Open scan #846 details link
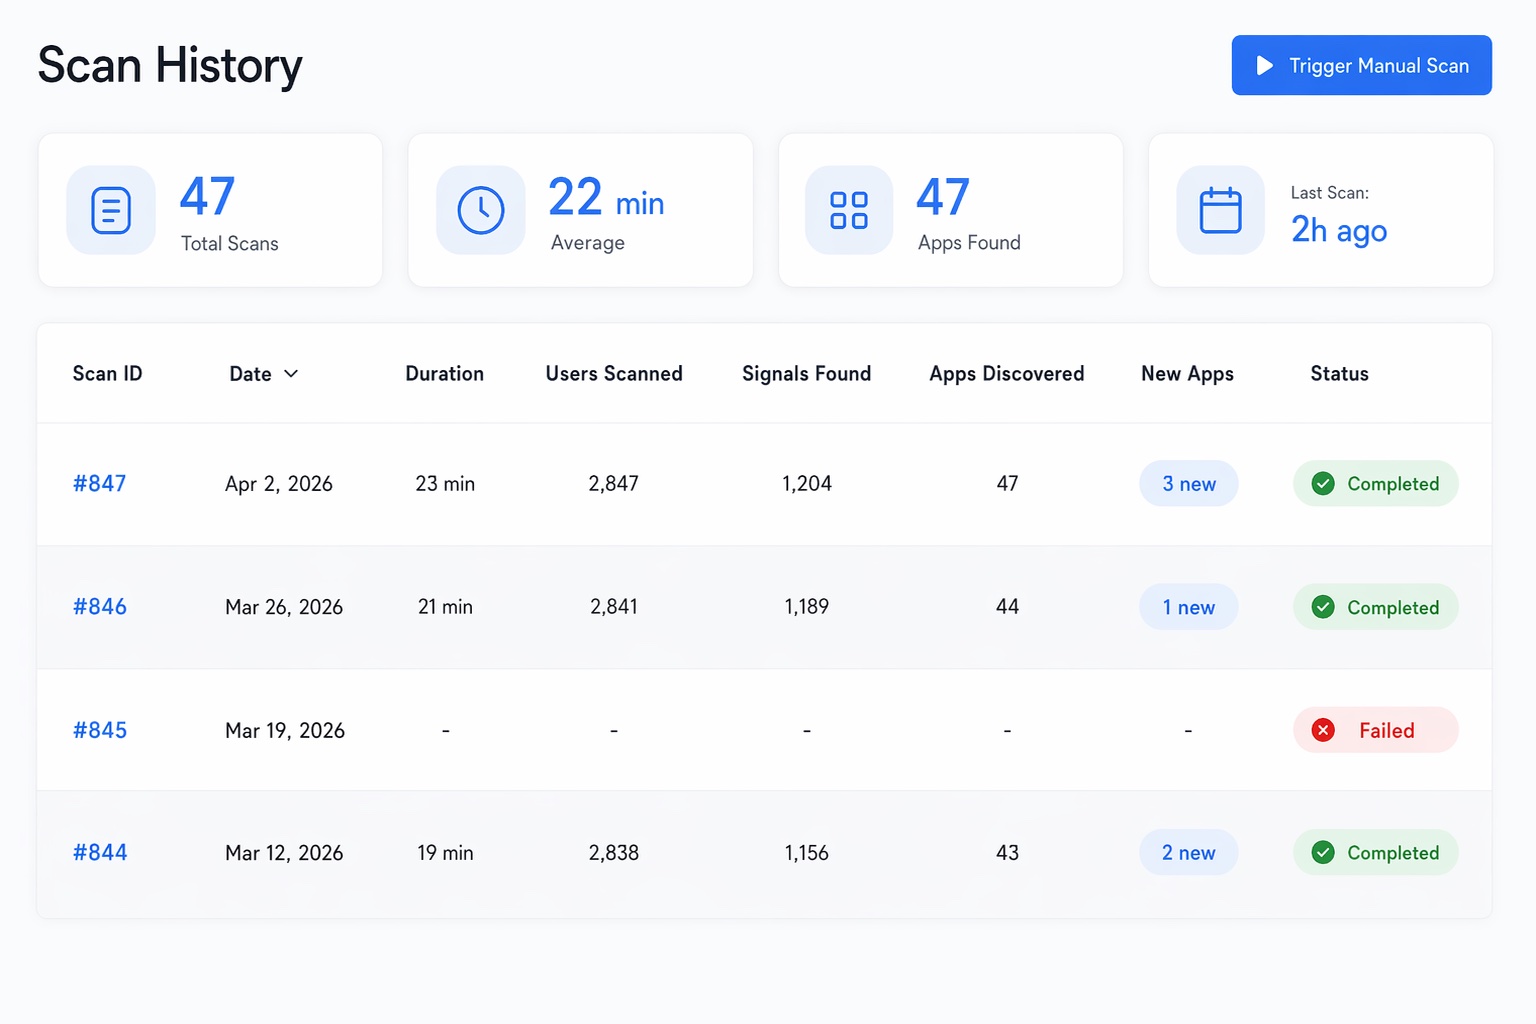 coord(100,607)
